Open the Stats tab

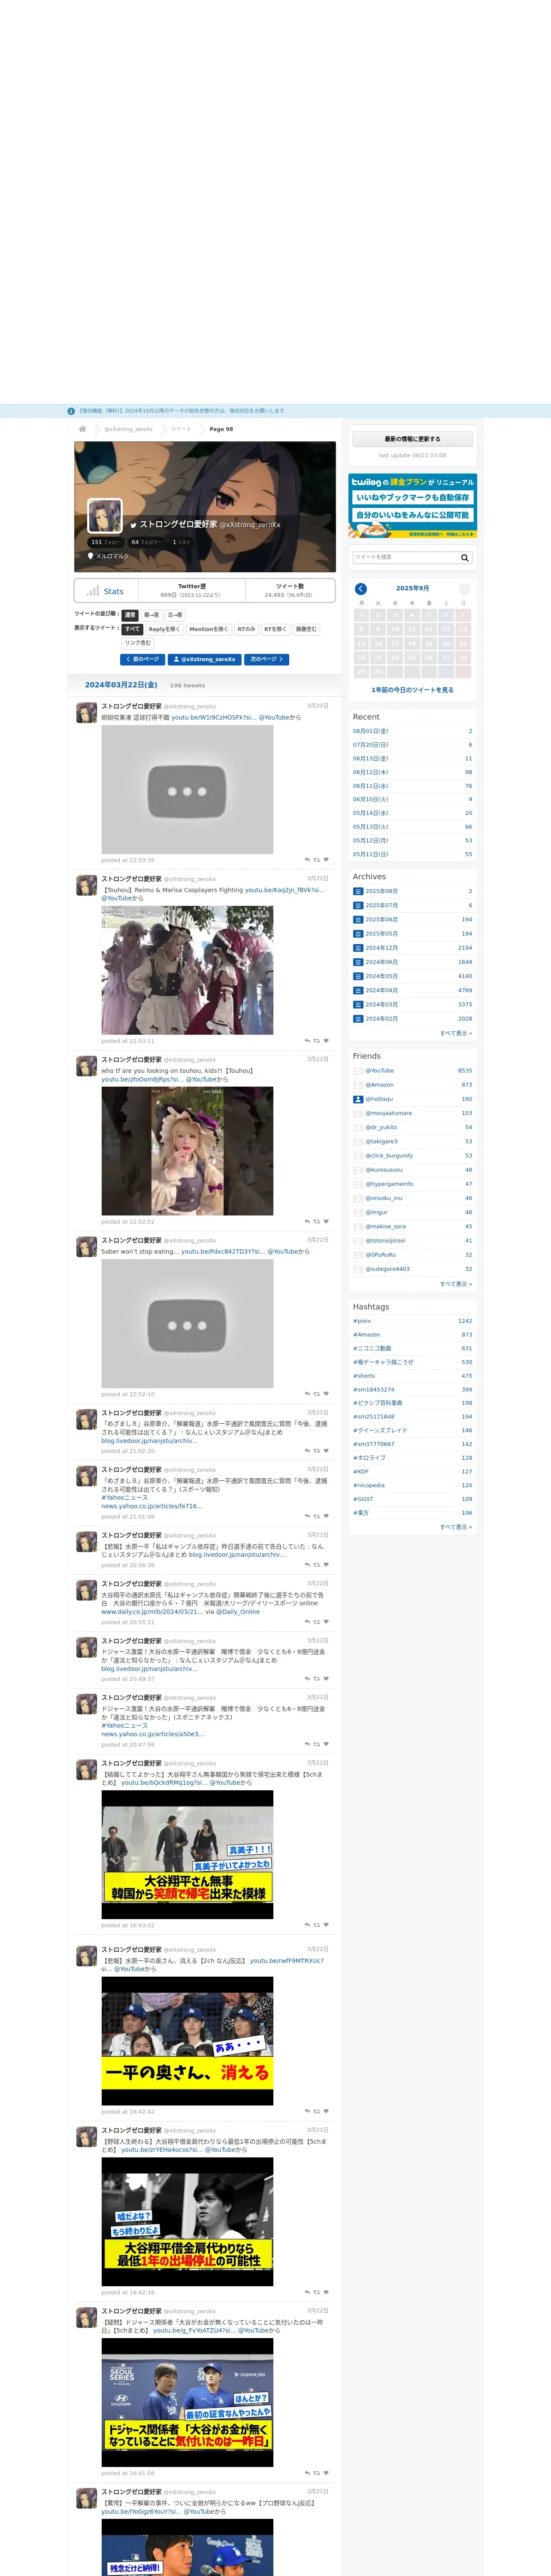click(x=106, y=591)
